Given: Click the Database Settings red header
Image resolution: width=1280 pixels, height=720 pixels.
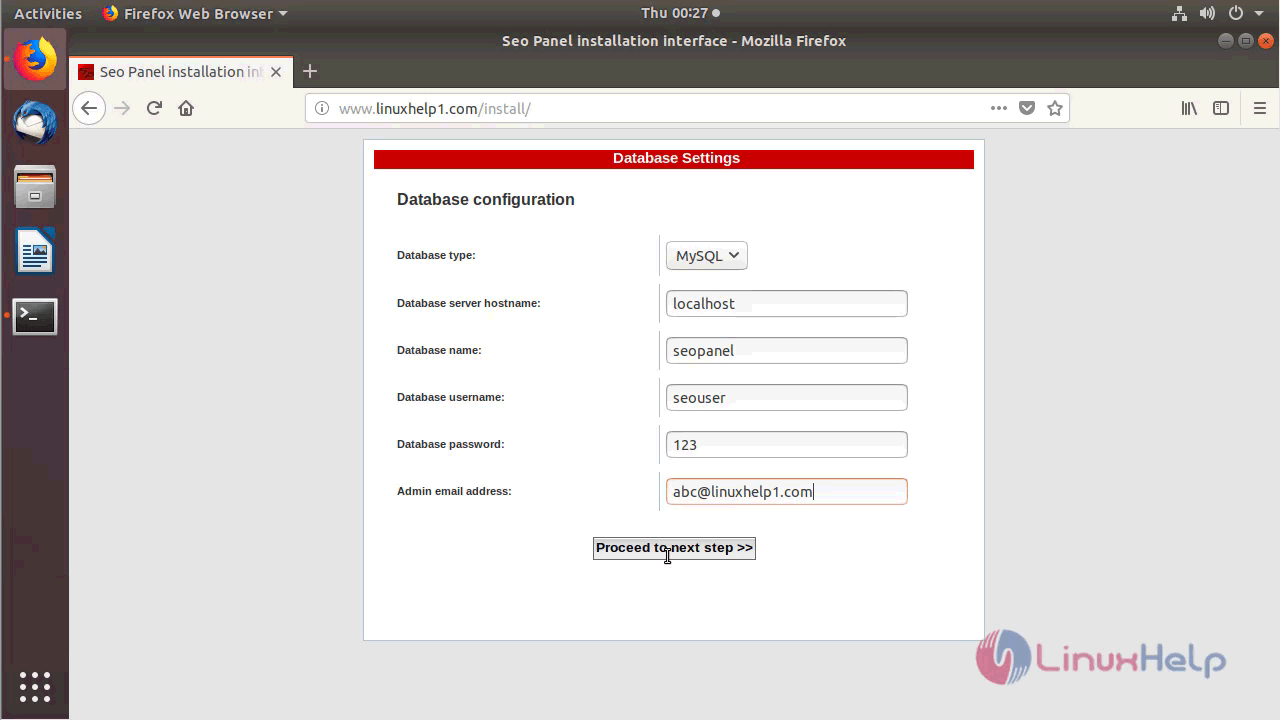Looking at the screenshot, I should click(674, 159).
